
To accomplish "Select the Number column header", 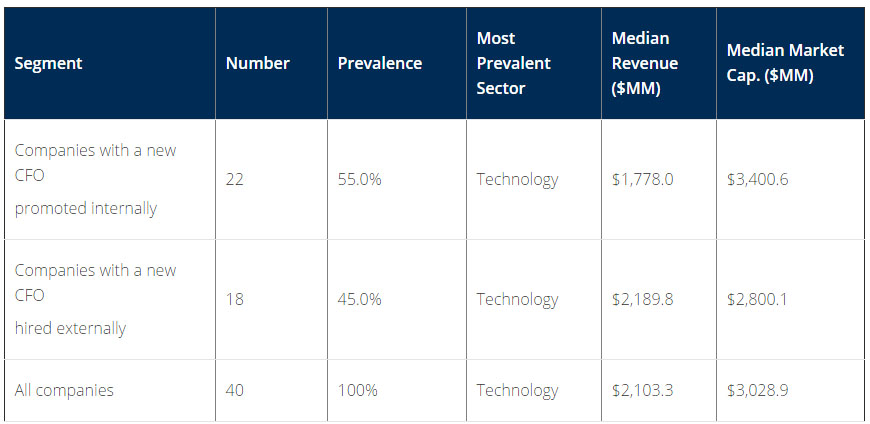I will [x=257, y=63].
